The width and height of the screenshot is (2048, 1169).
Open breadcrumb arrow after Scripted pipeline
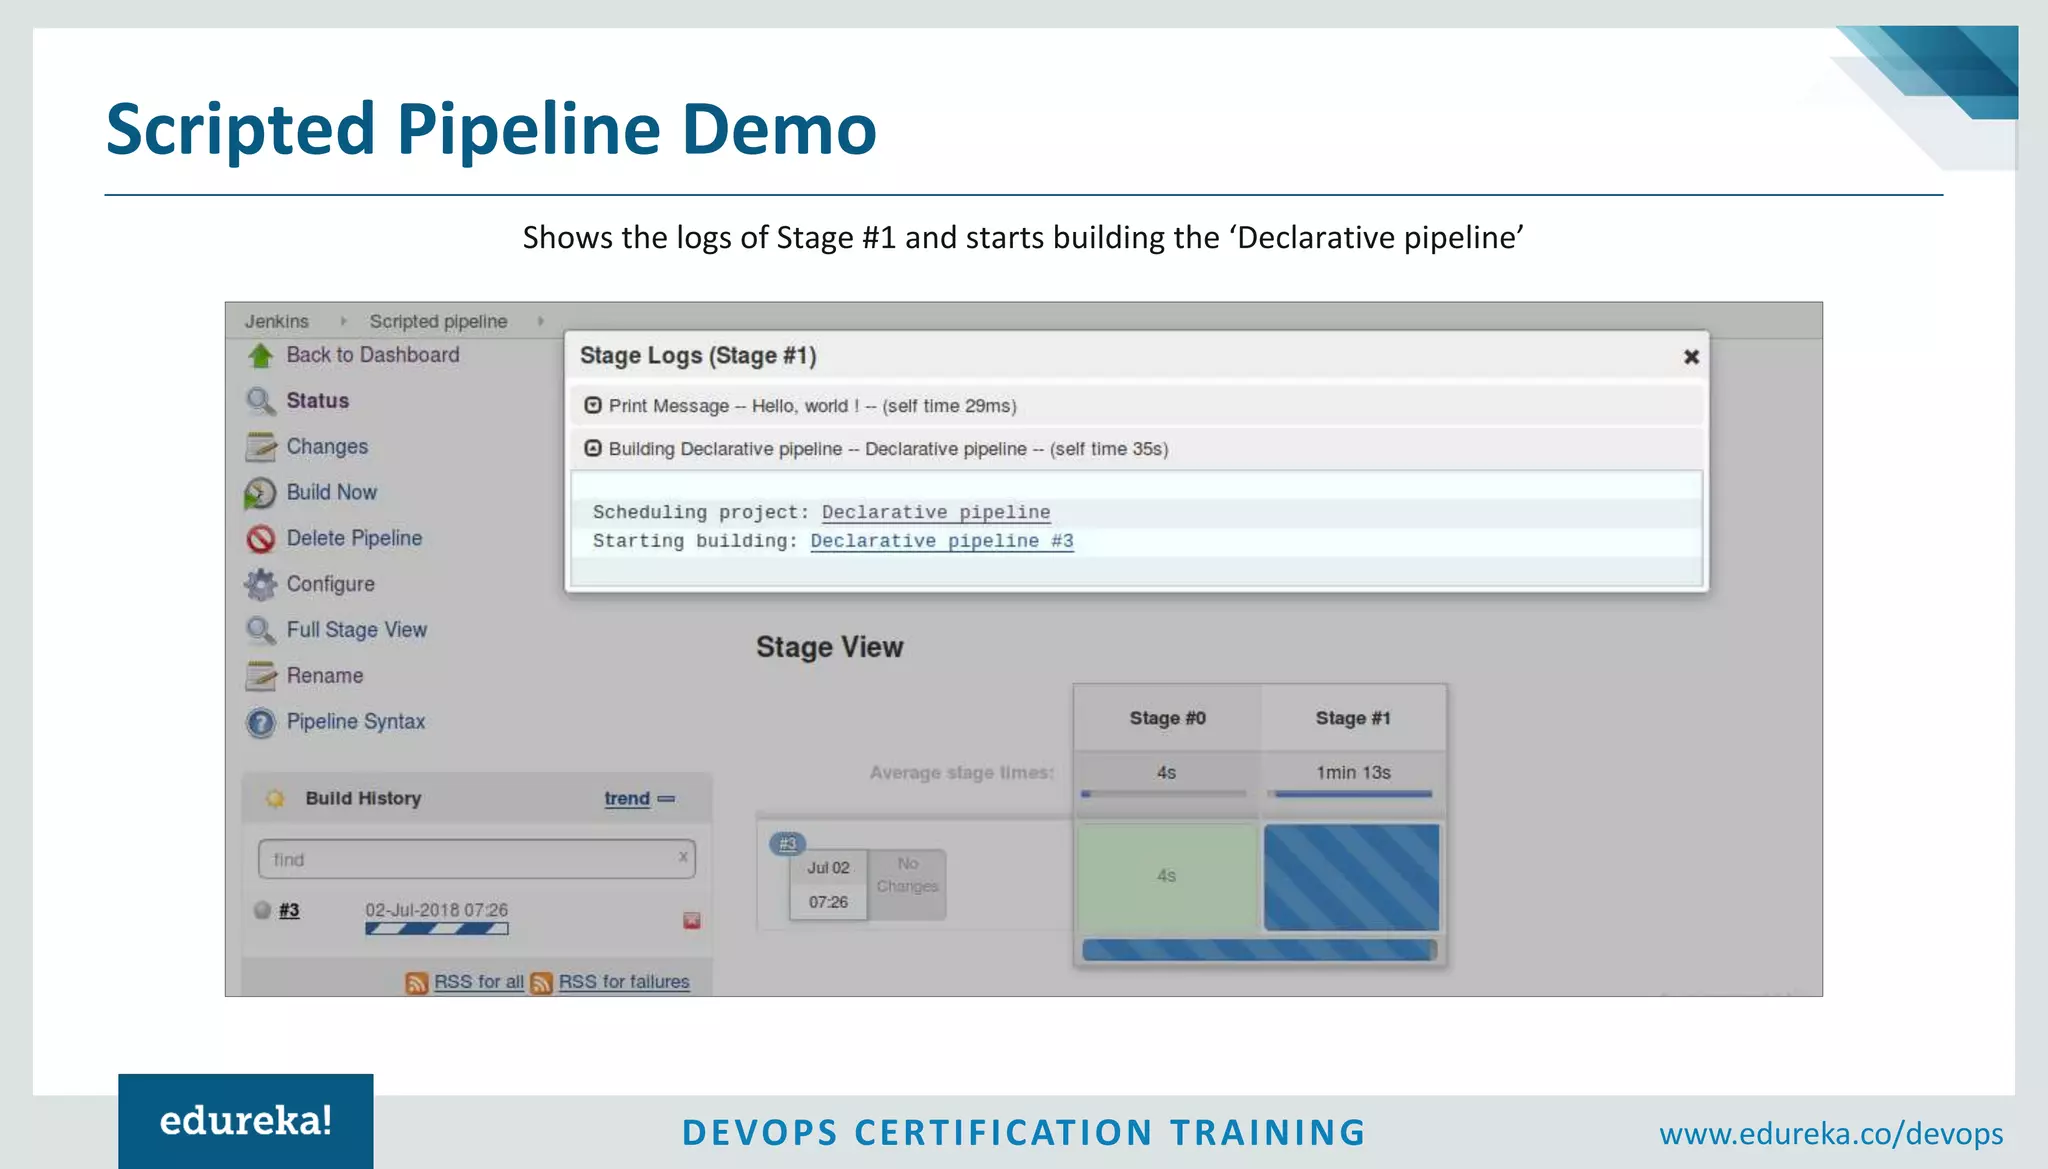[540, 321]
